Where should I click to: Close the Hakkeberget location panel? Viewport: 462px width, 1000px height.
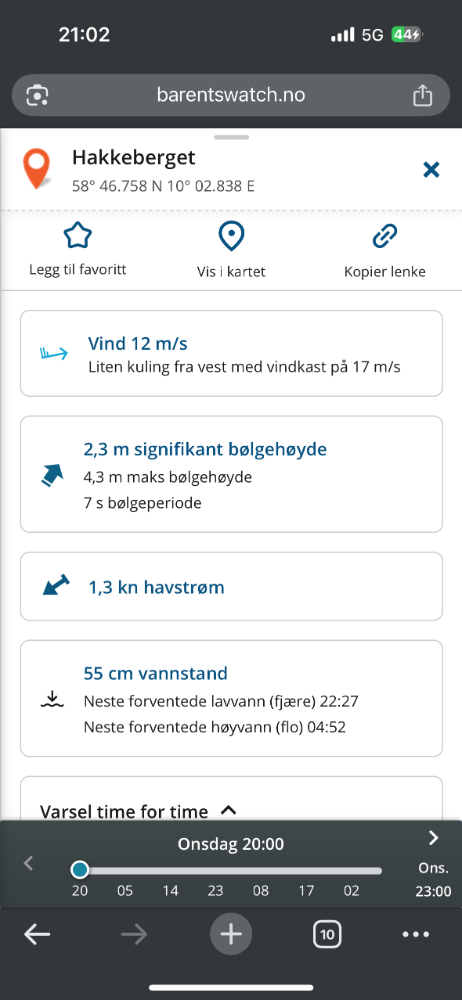click(432, 170)
